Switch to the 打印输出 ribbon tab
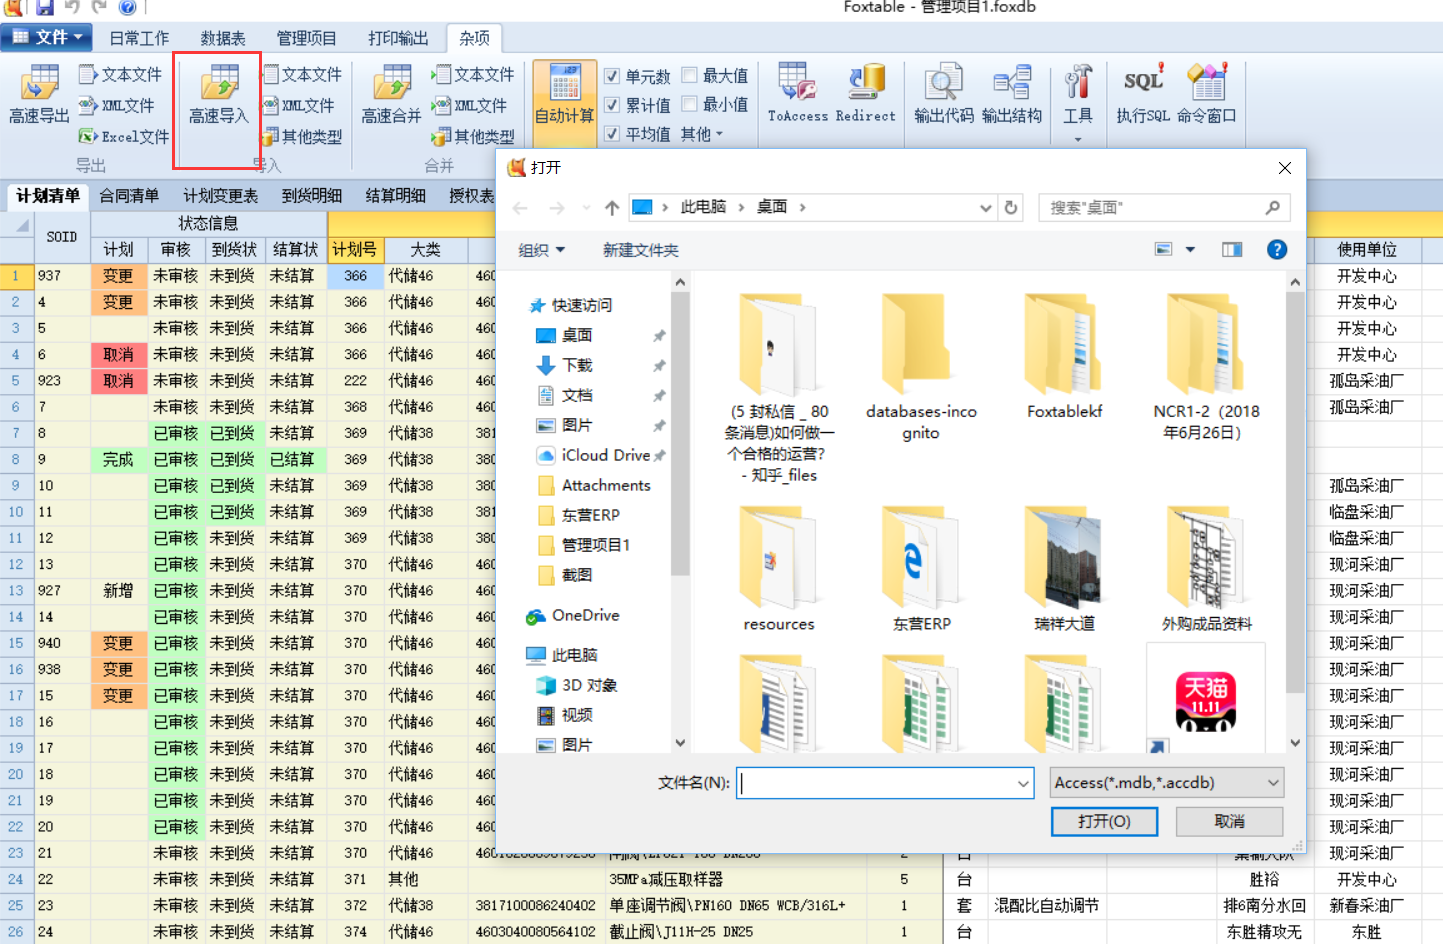The width and height of the screenshot is (1443, 944). [x=398, y=38]
